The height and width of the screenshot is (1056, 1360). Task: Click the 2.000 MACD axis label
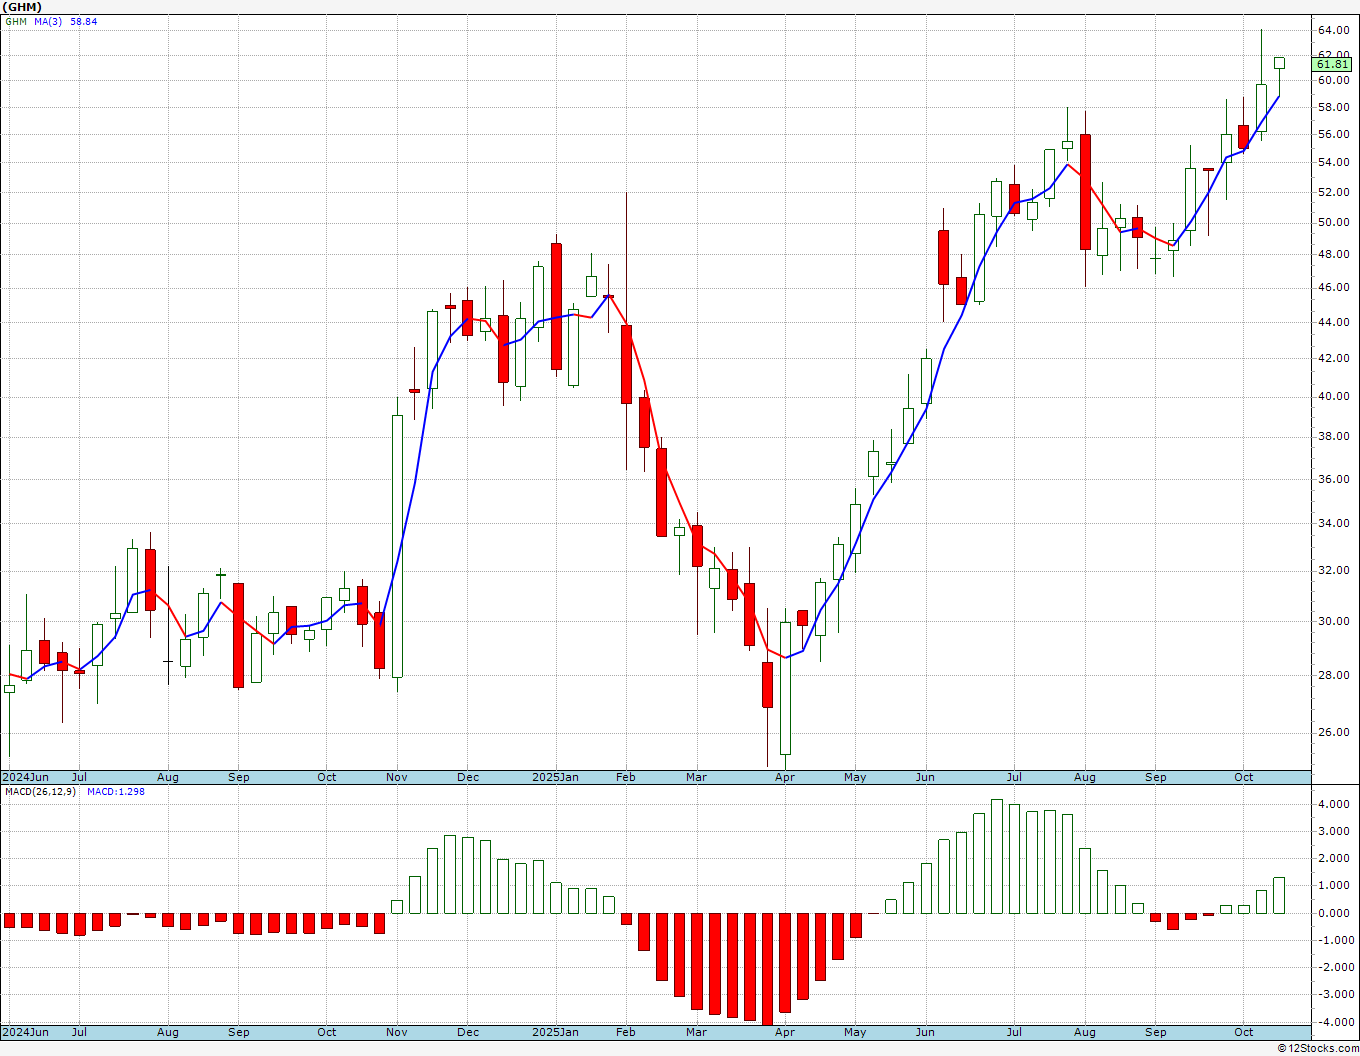click(x=1335, y=858)
